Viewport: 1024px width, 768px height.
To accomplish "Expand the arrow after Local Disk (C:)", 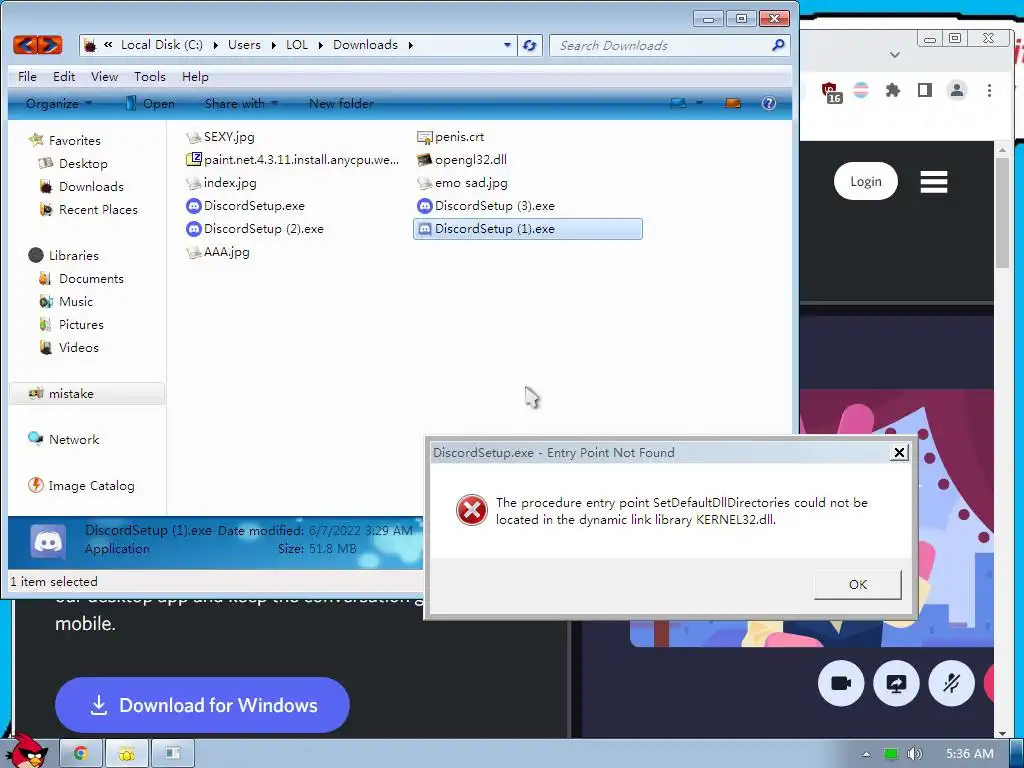I will (x=216, y=45).
